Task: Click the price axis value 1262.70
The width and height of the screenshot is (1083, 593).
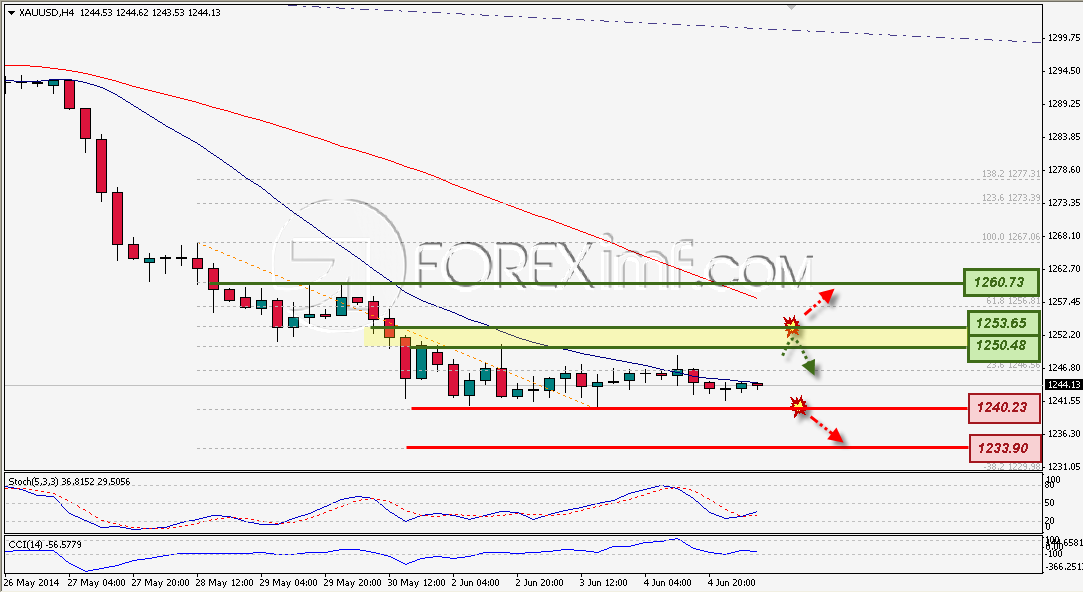Action: (x=1064, y=269)
